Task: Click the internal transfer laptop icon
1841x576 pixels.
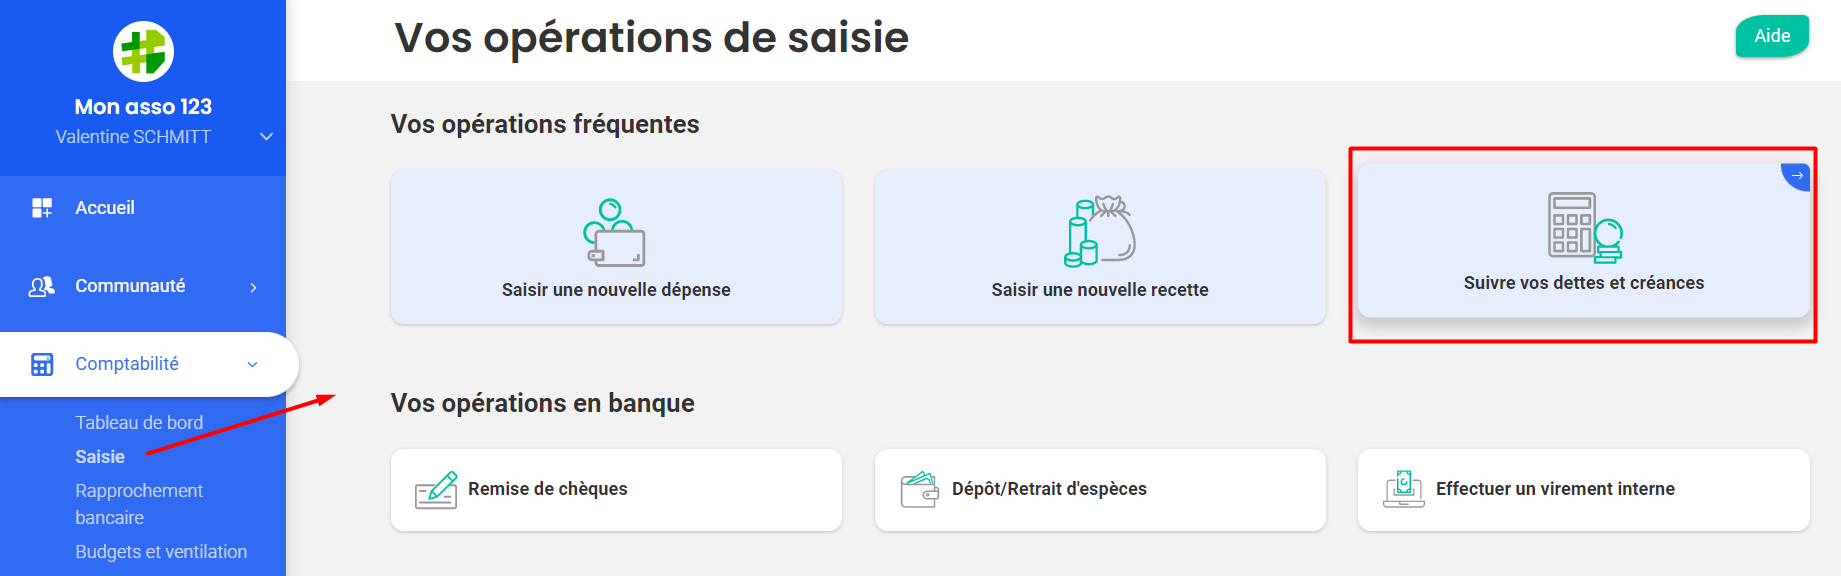Action: (1404, 489)
